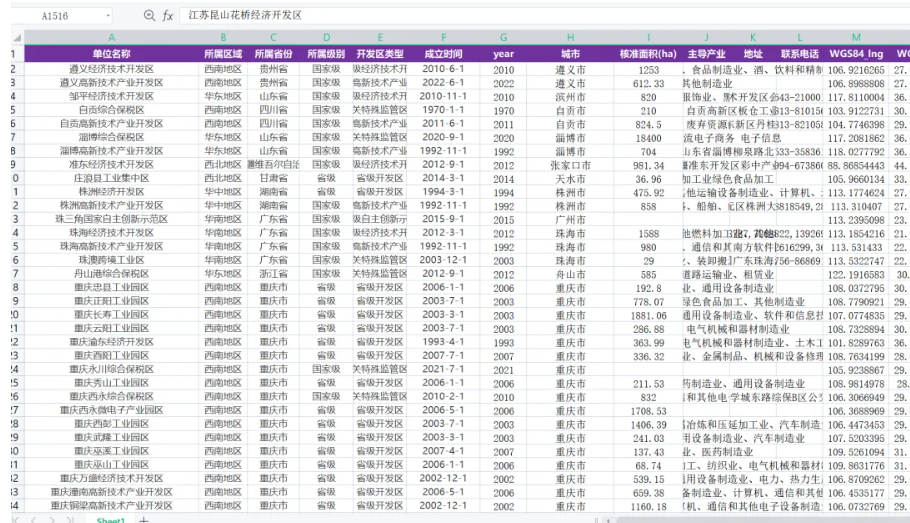Image resolution: width=910 pixels, height=523 pixels.
Task: Select column I header
Action: coord(648,38)
